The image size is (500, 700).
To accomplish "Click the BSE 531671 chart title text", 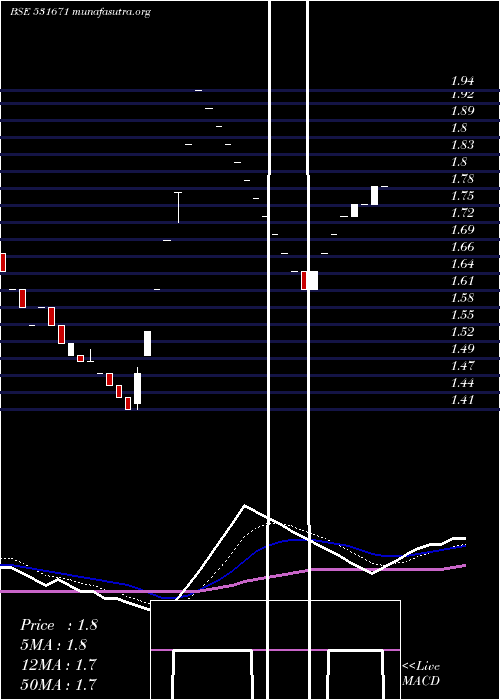I will (80, 12).
